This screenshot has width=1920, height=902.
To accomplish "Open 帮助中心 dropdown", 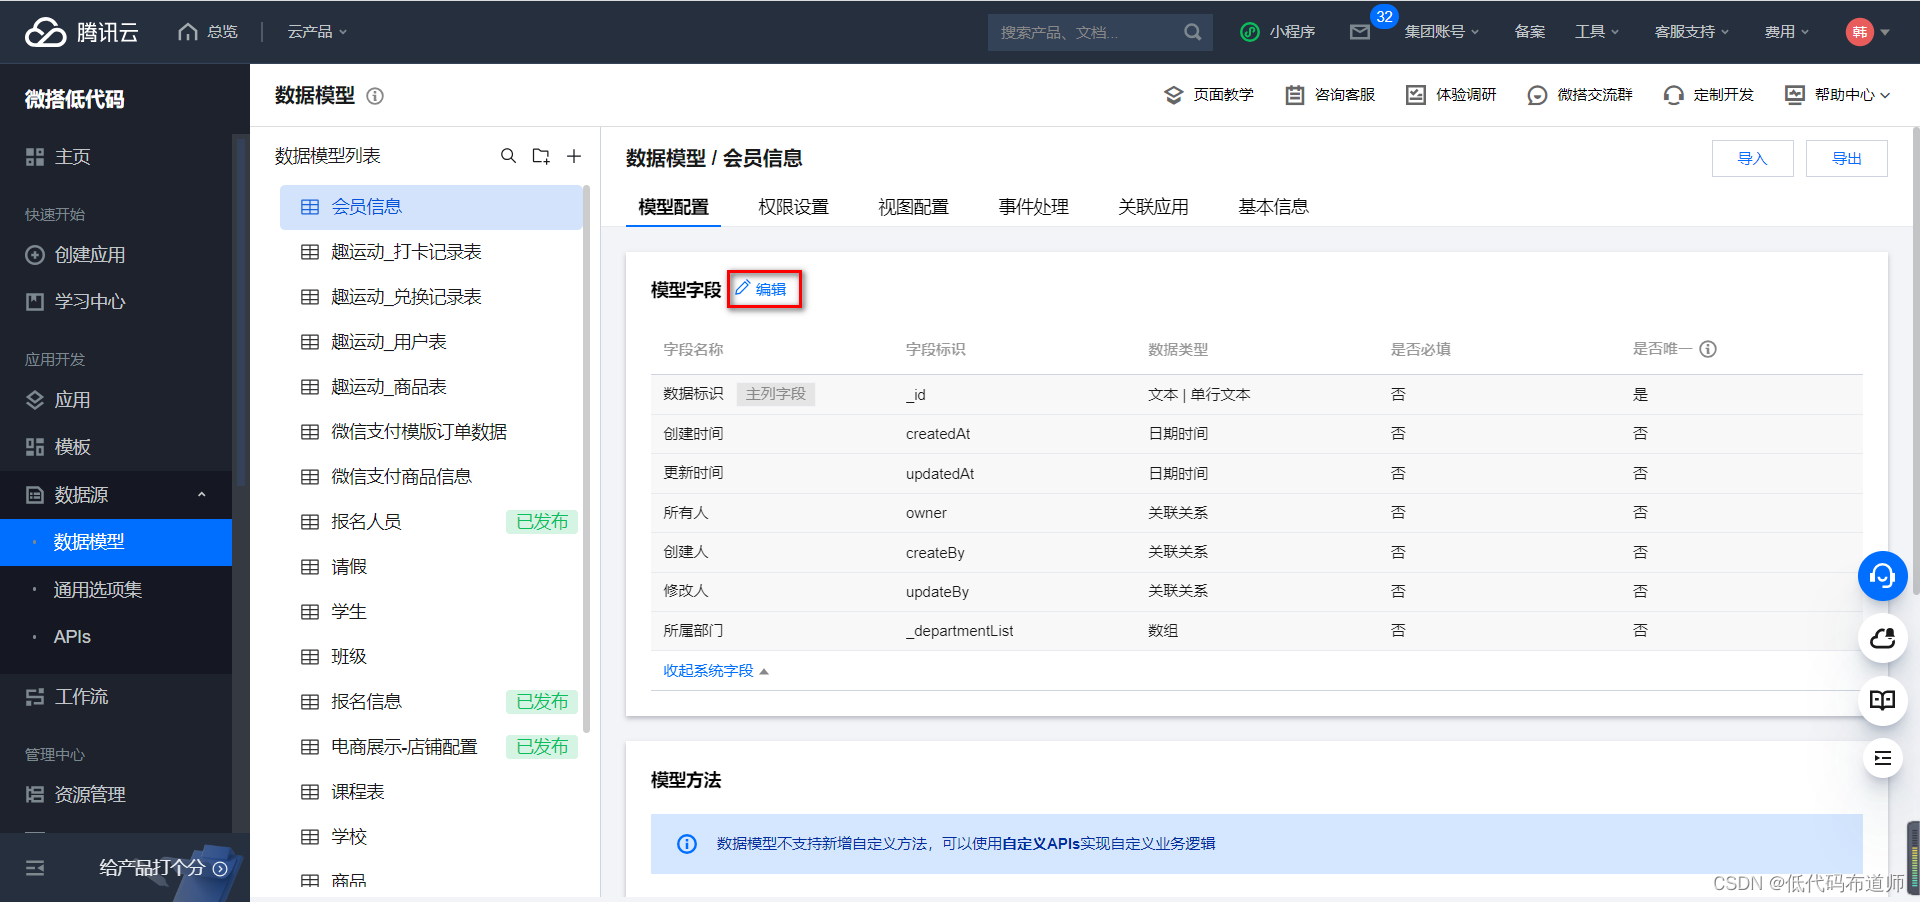I will click(x=1838, y=95).
